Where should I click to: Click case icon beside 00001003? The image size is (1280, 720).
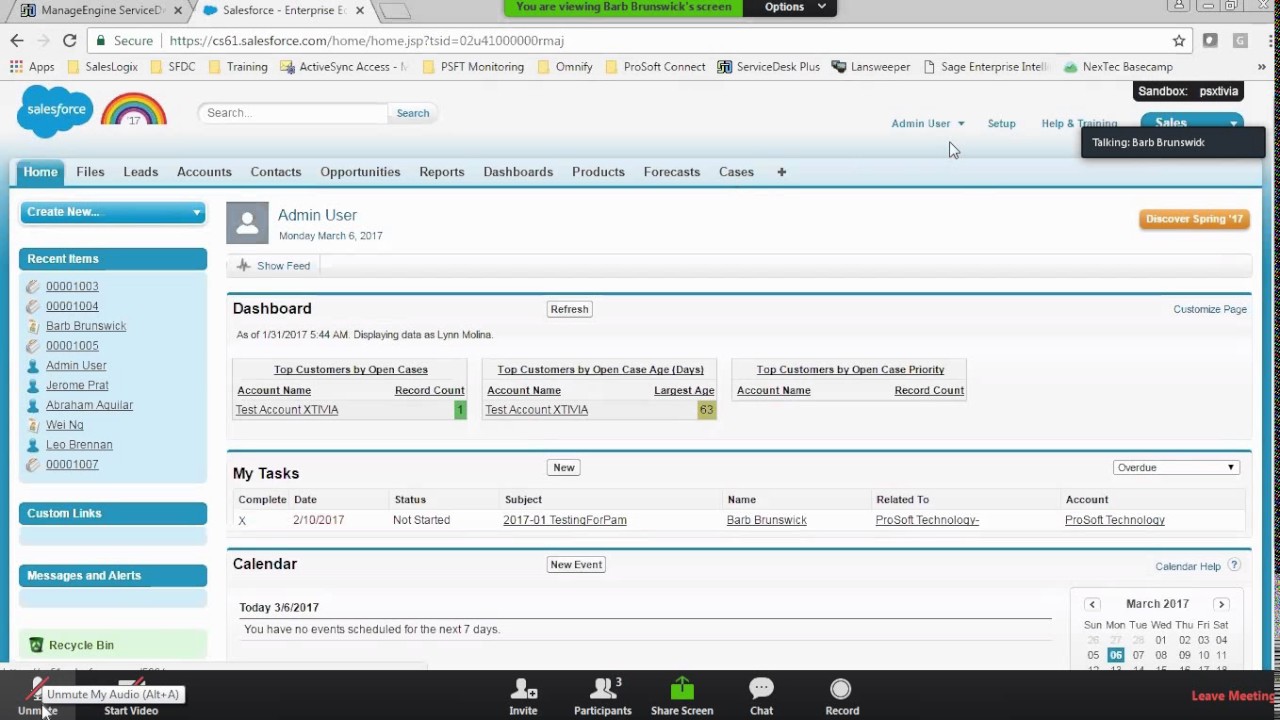click(x=33, y=286)
